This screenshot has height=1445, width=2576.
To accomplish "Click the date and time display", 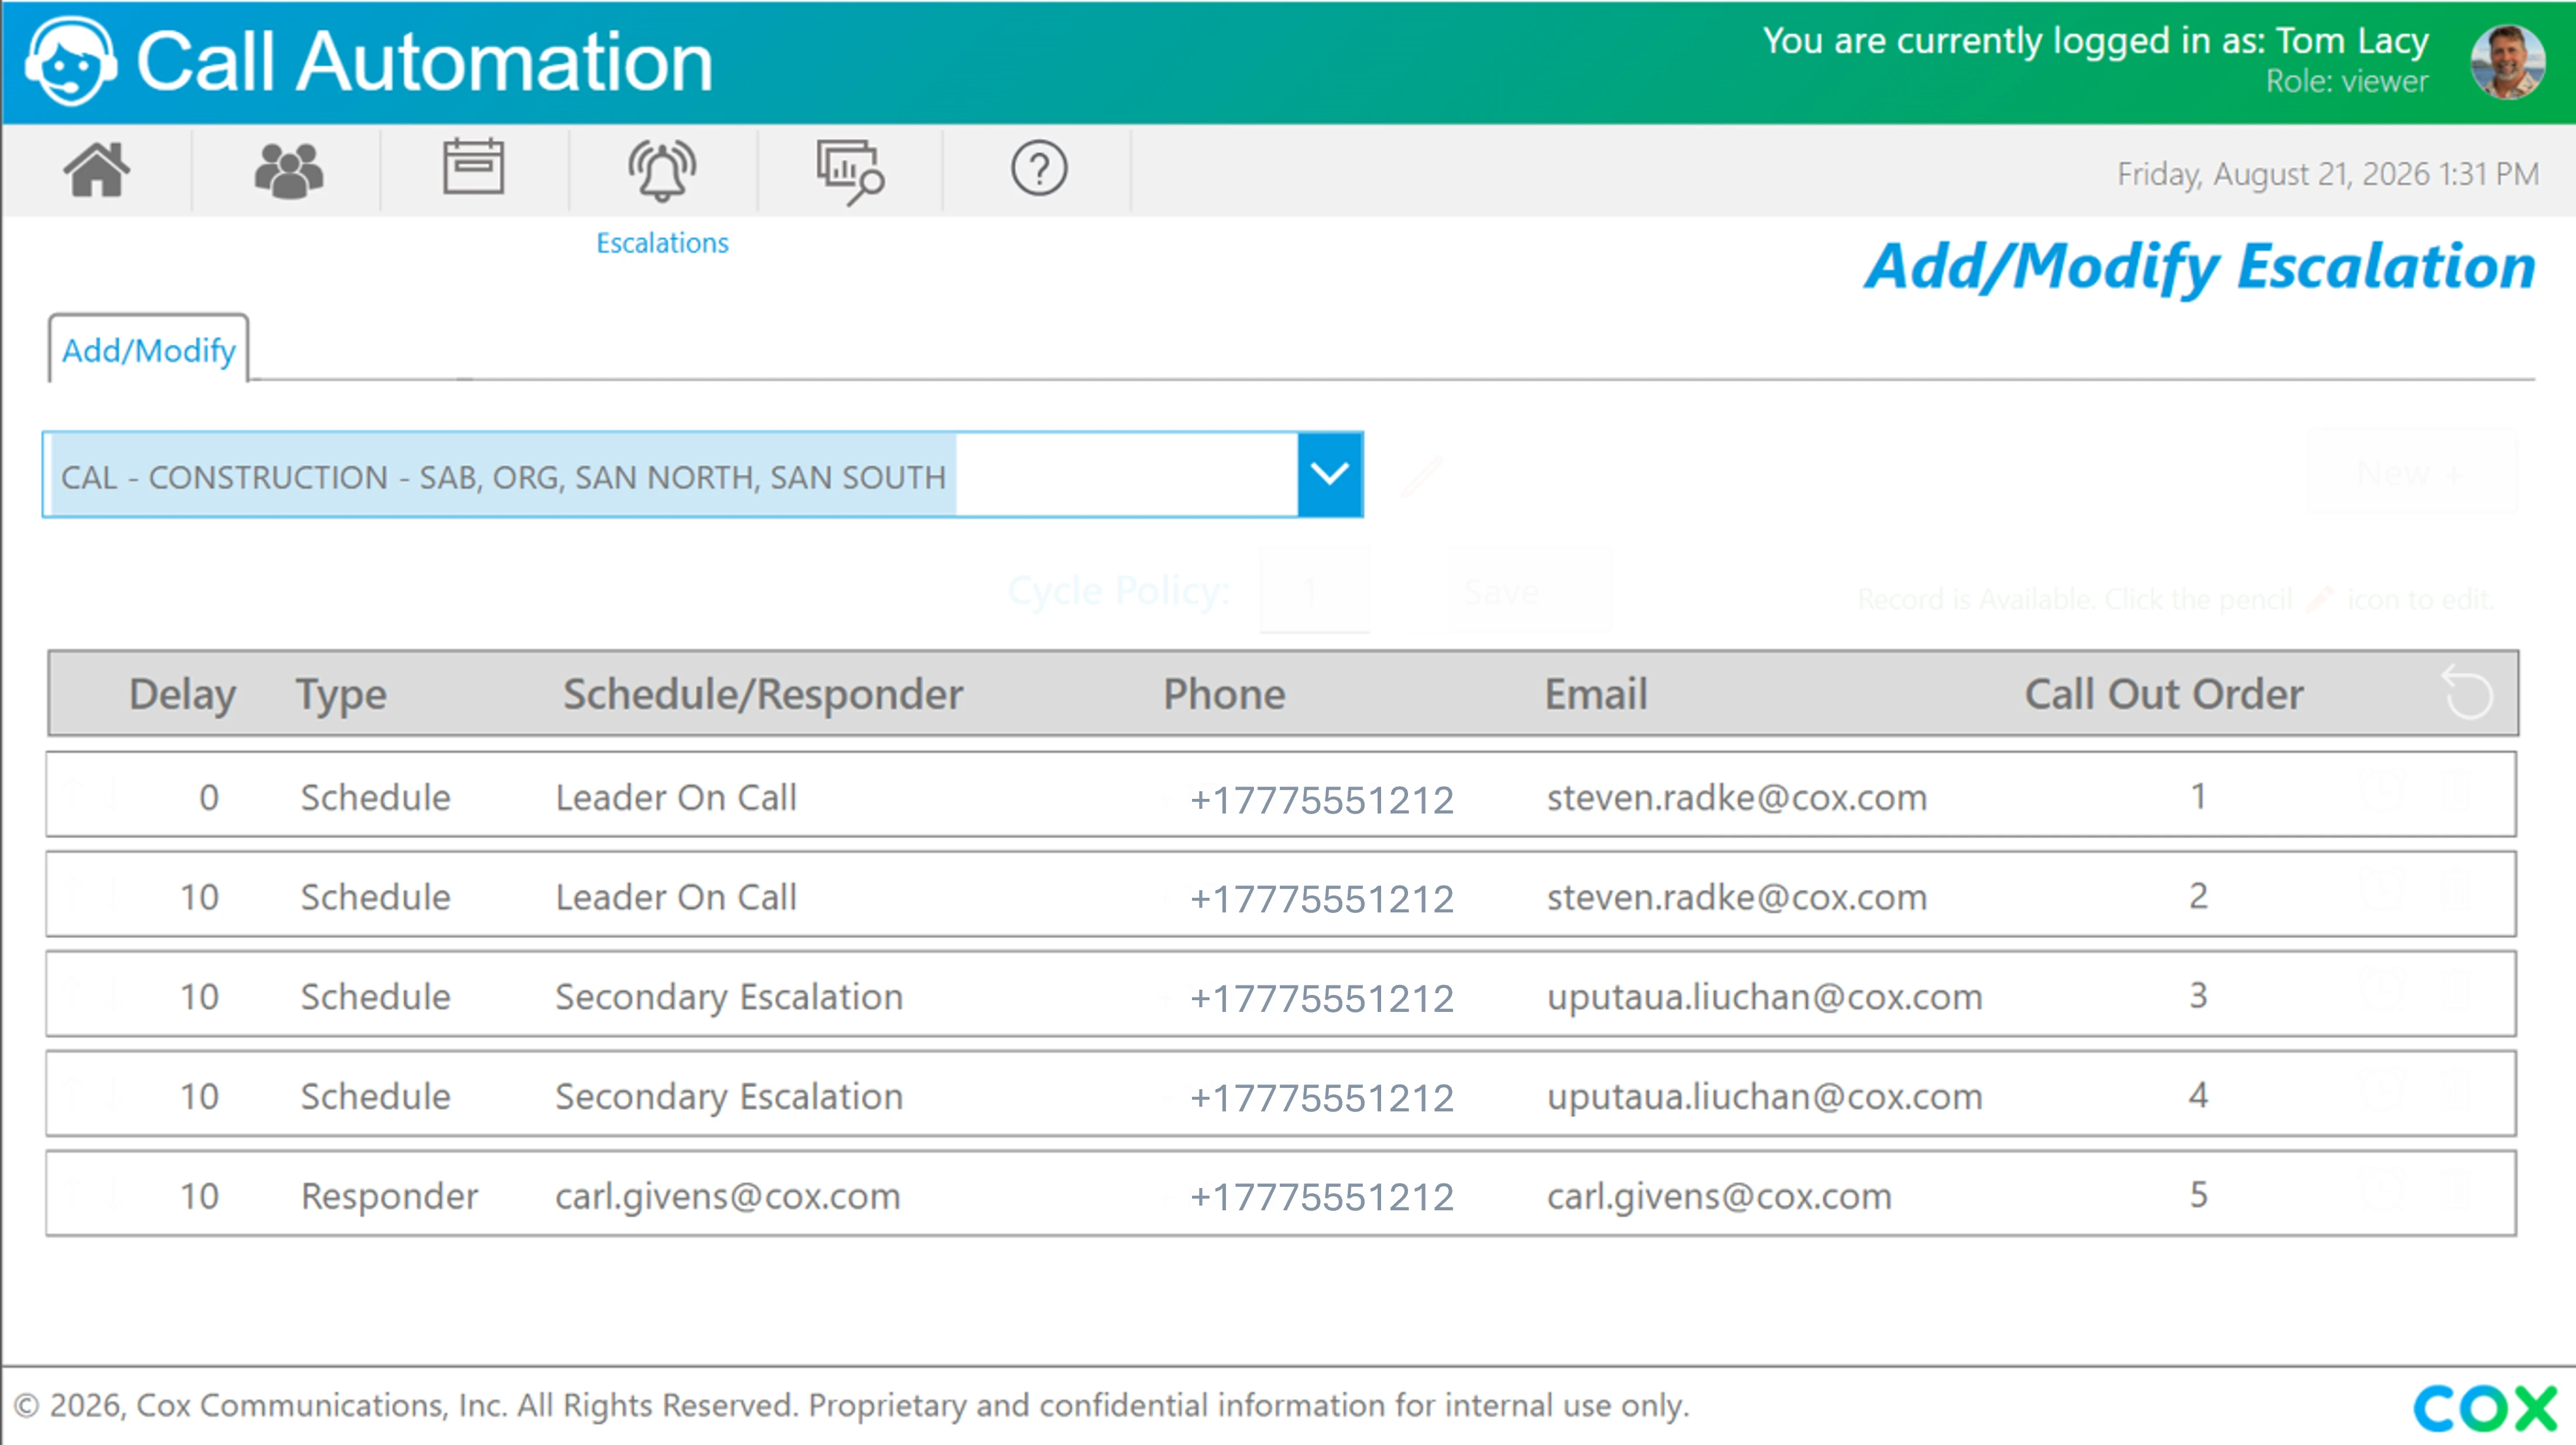I will pyautogui.click(x=2328, y=174).
